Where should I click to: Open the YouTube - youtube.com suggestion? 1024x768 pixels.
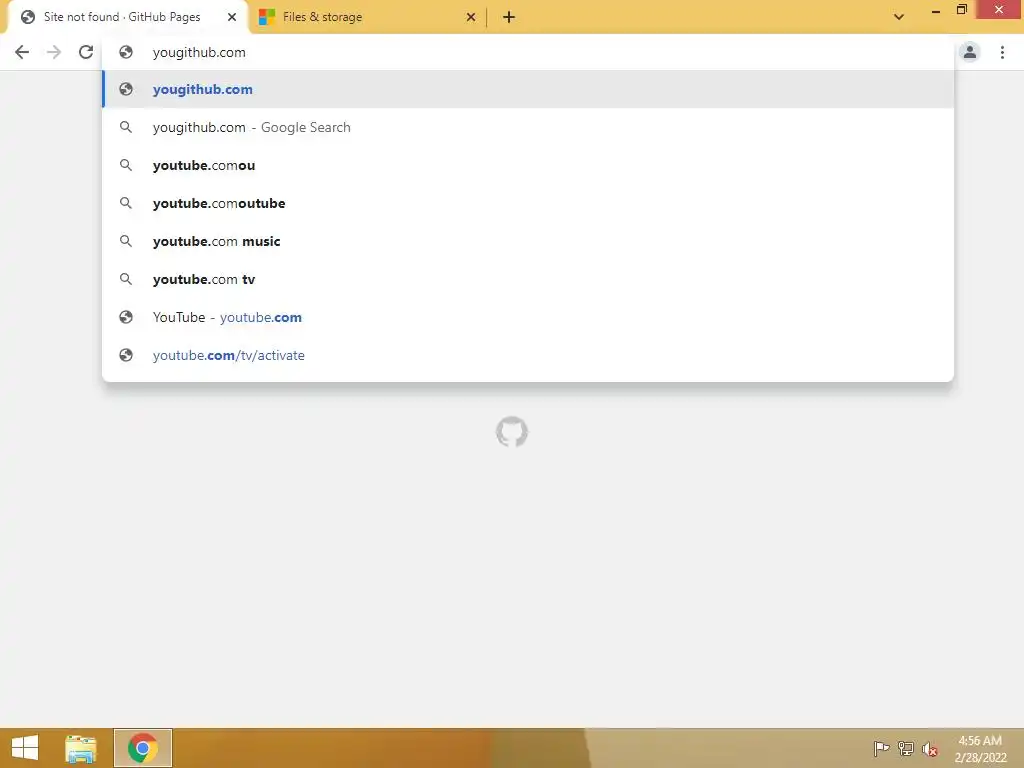[528, 317]
